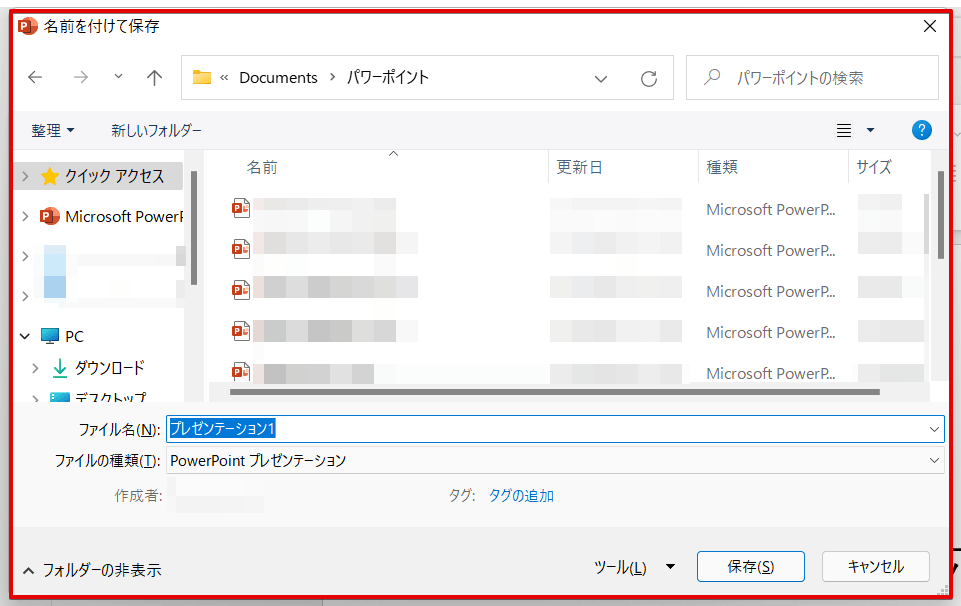Click vertical scrollbar of file list

click(x=941, y=214)
